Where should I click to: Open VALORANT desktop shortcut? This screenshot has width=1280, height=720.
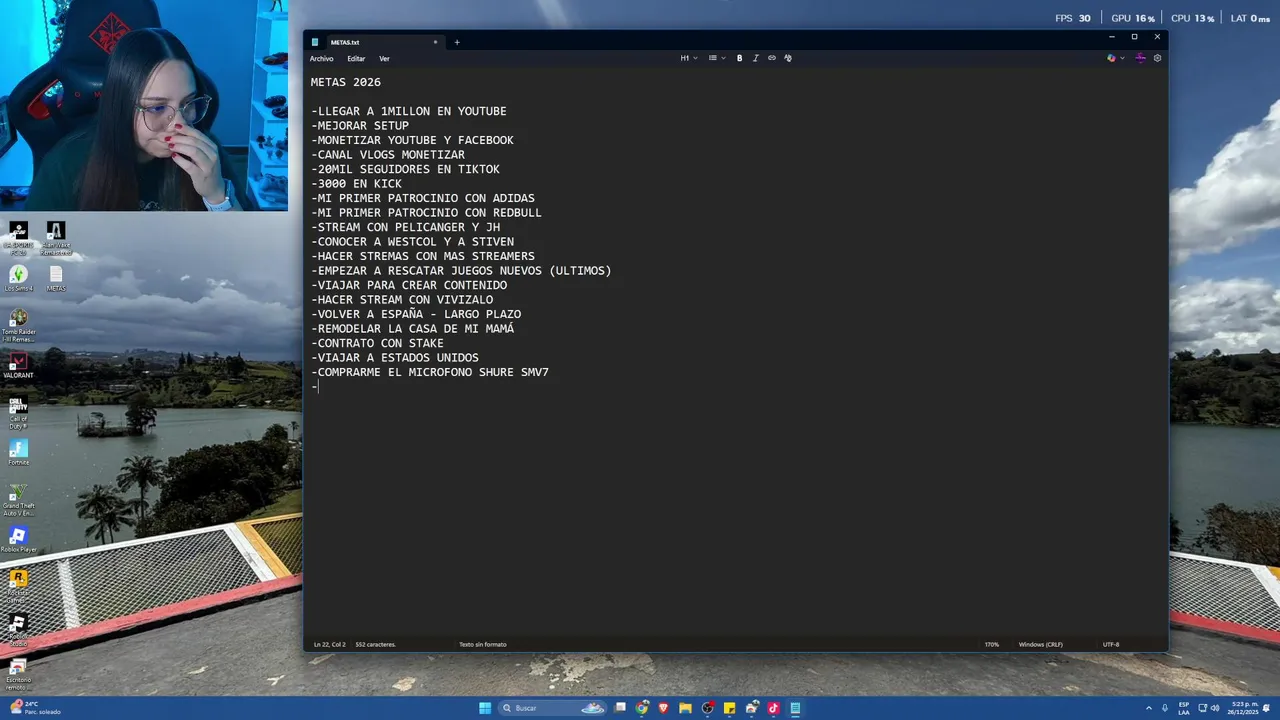coord(18,365)
